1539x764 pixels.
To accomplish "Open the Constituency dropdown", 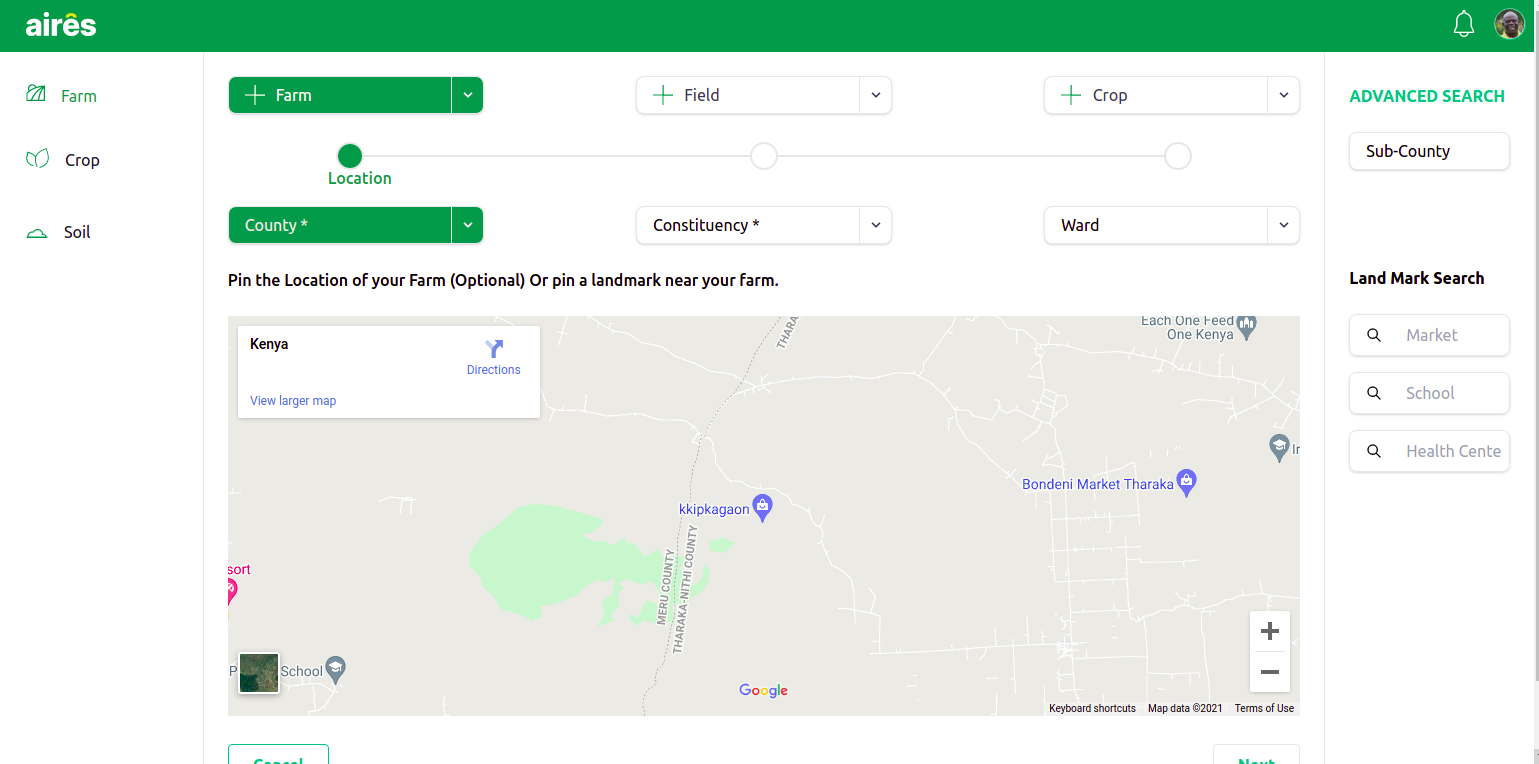I will [875, 225].
